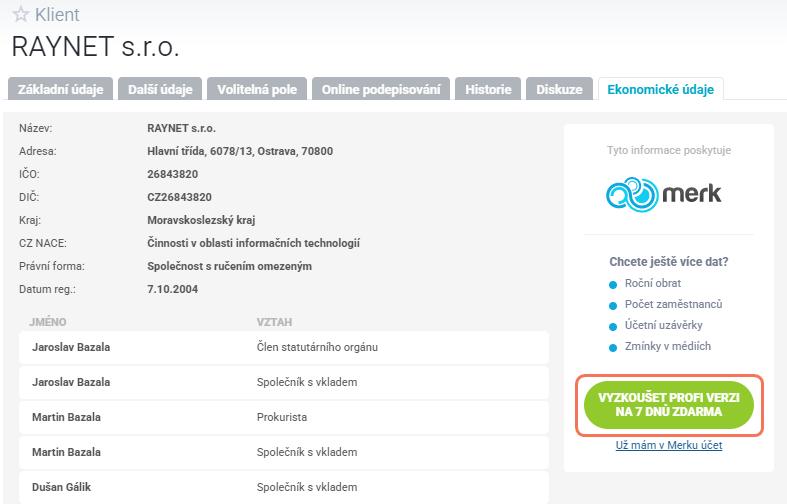The image size is (787, 504).
Task: Click the Vyzkoušet profi verzi button
Action: [x=669, y=405]
